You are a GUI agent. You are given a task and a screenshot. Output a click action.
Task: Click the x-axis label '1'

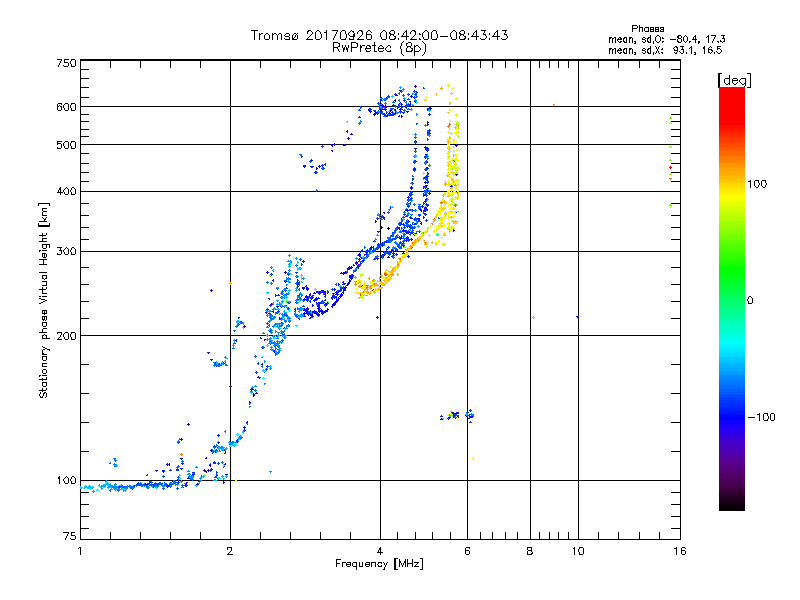click(x=80, y=551)
